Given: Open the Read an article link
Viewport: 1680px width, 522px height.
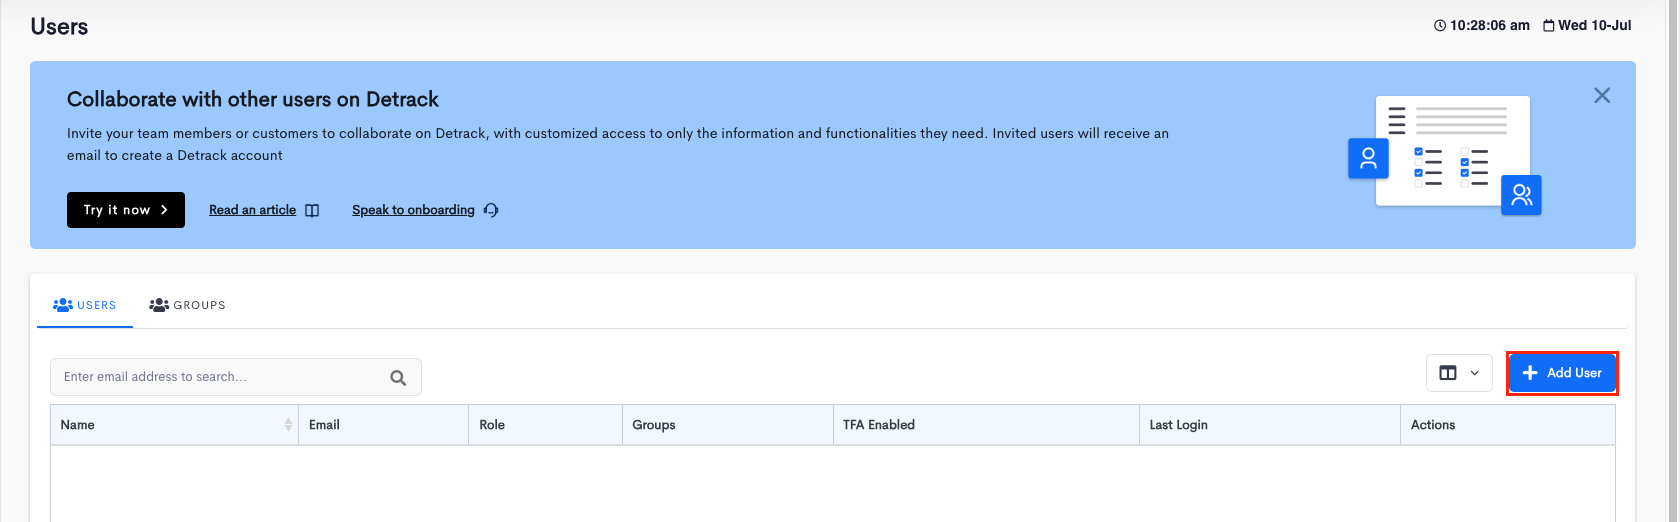Looking at the screenshot, I should tap(252, 210).
